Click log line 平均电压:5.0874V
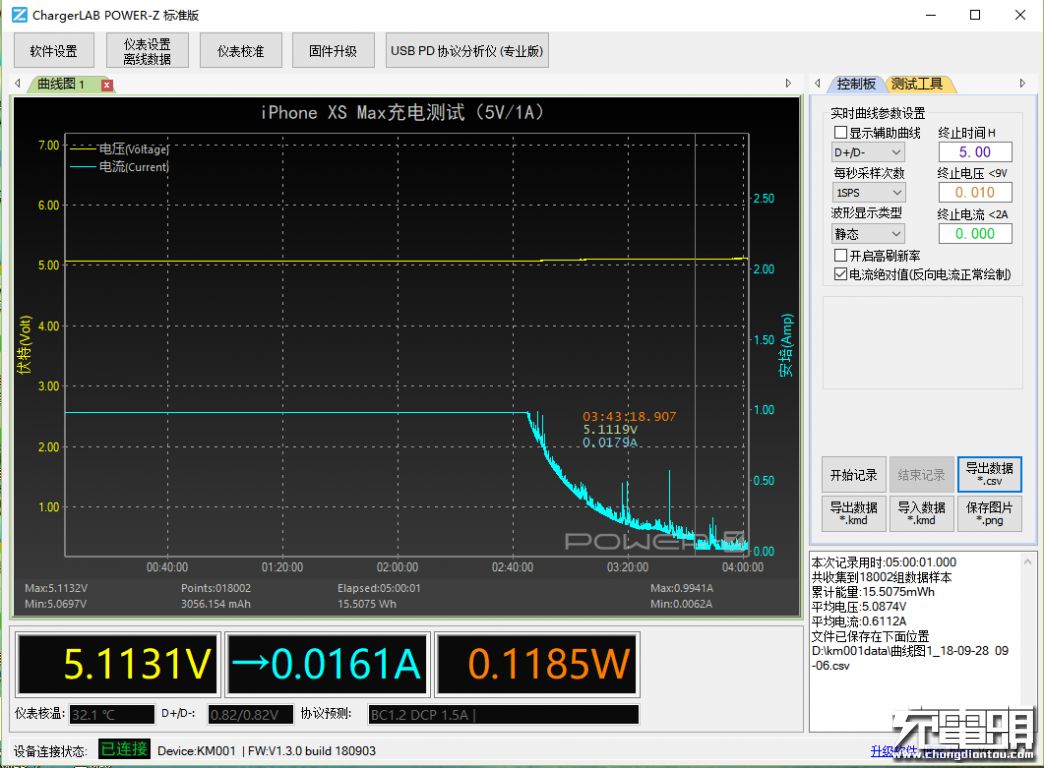The image size is (1044, 768). 859,607
